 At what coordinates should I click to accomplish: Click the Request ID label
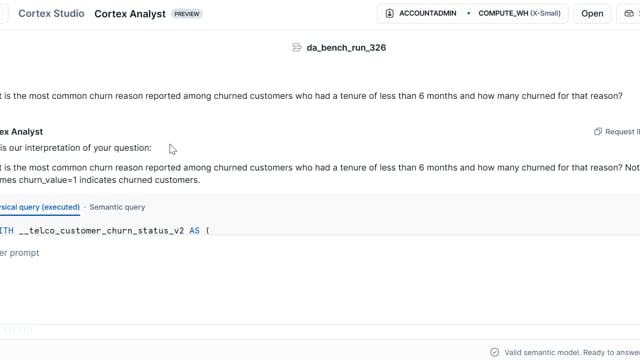tap(622, 131)
